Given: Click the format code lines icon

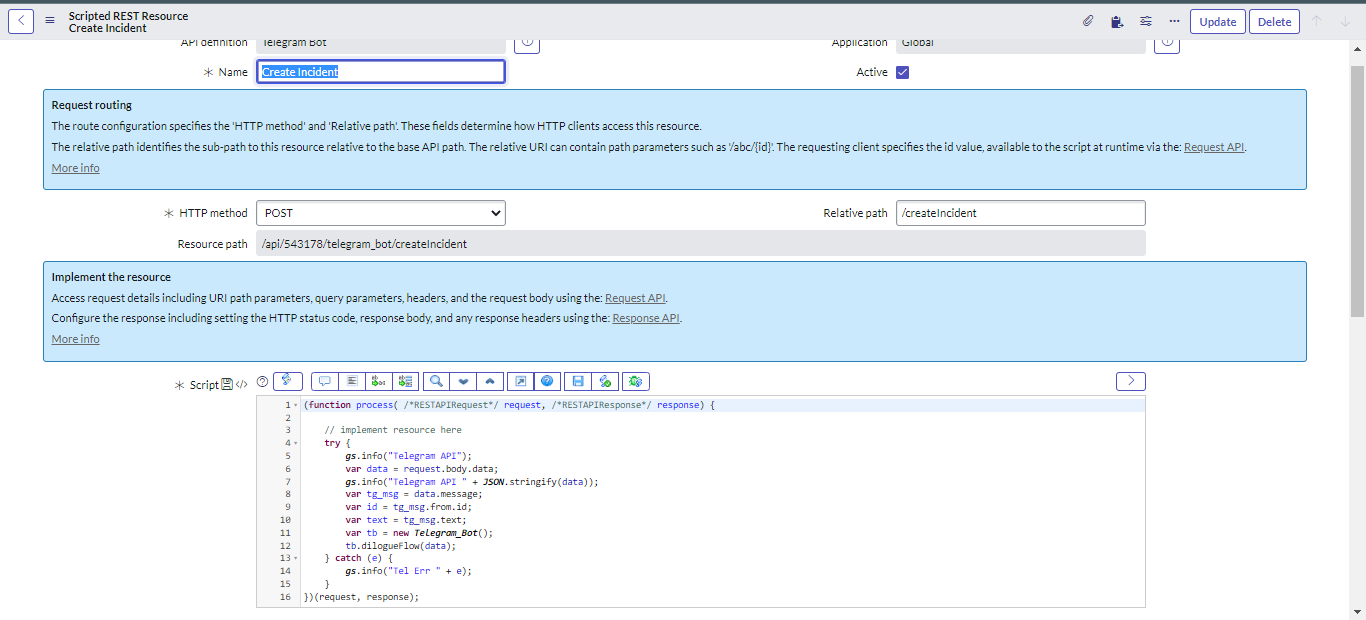Looking at the screenshot, I should 352,381.
